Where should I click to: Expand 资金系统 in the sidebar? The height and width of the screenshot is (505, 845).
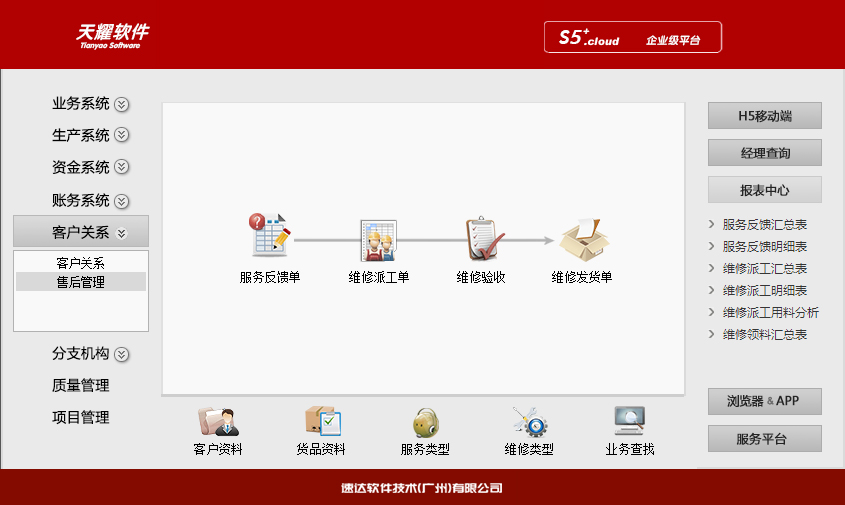pos(90,167)
